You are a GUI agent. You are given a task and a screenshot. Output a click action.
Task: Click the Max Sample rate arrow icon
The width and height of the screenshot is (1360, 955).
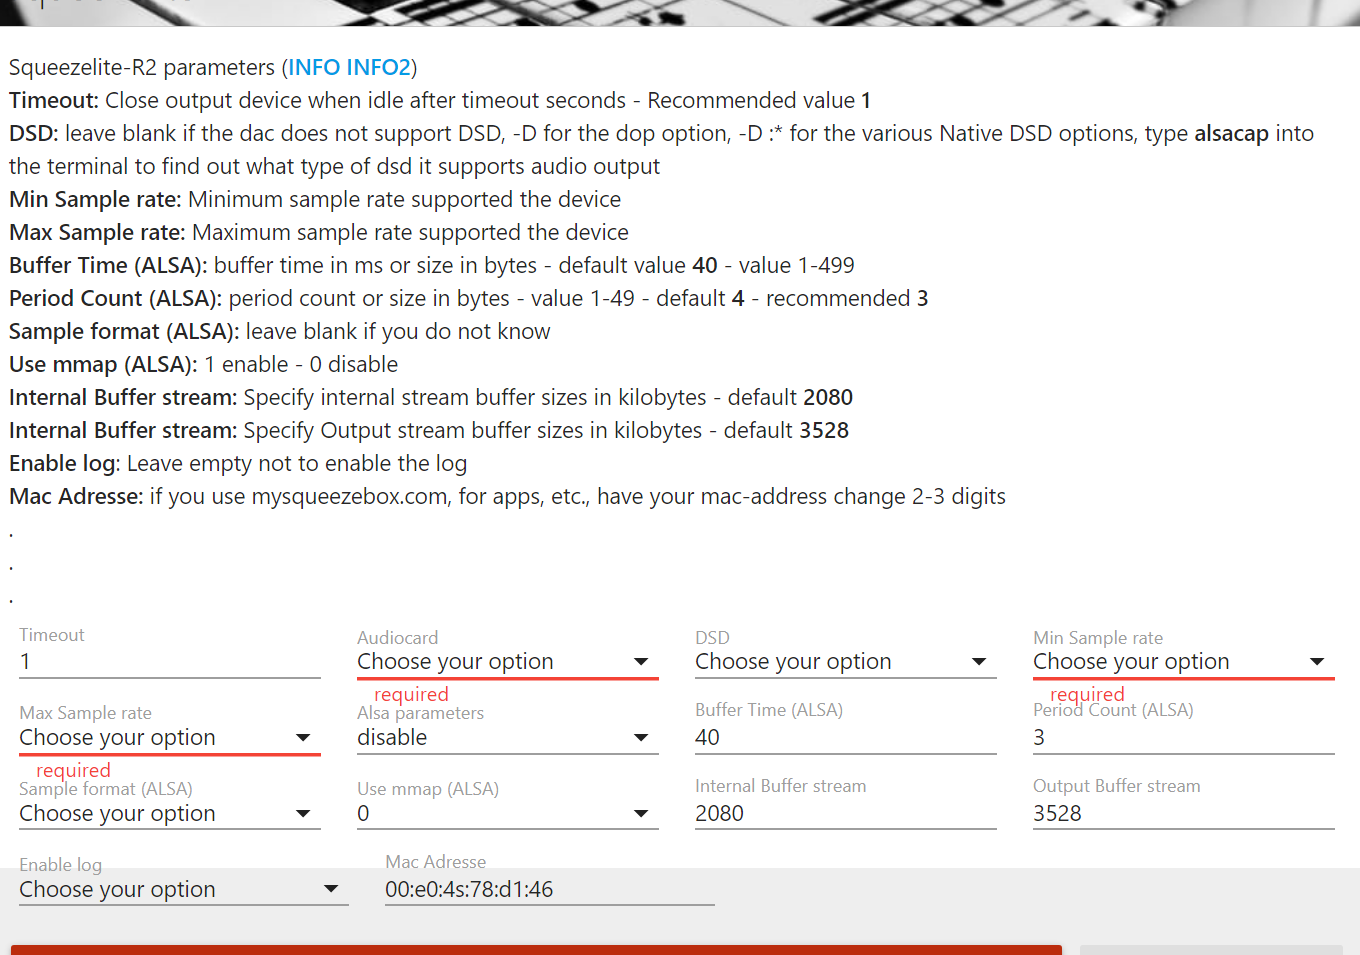(303, 738)
